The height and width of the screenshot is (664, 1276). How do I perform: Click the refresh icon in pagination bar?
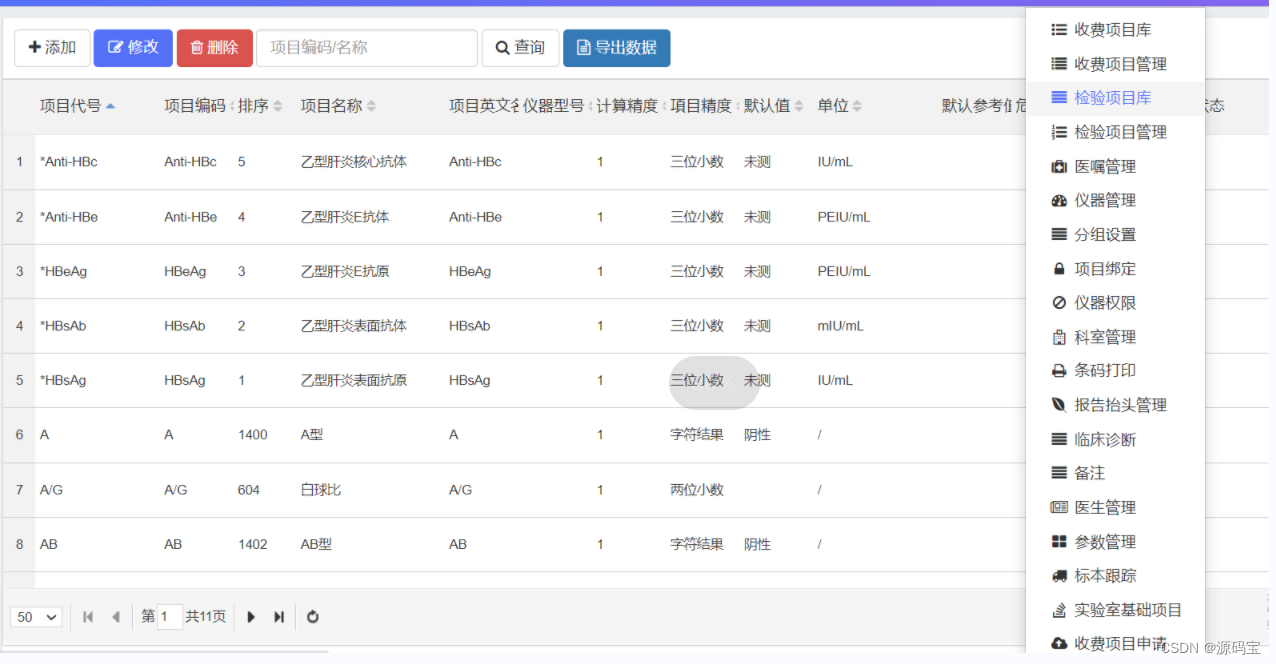(312, 617)
